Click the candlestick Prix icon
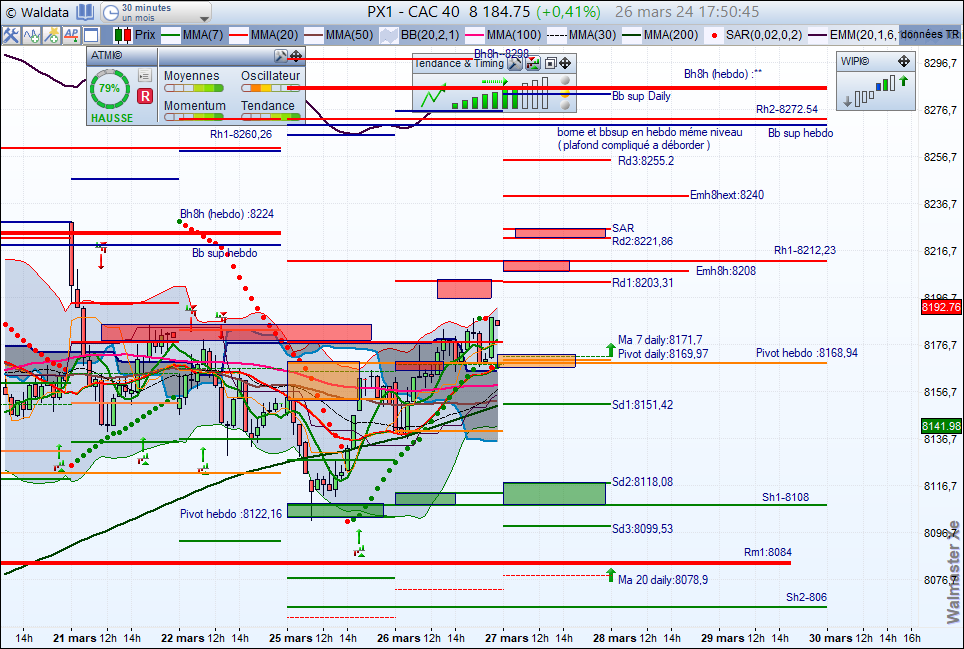Viewport: 964px width, 649px height. pyautogui.click(x=122, y=35)
